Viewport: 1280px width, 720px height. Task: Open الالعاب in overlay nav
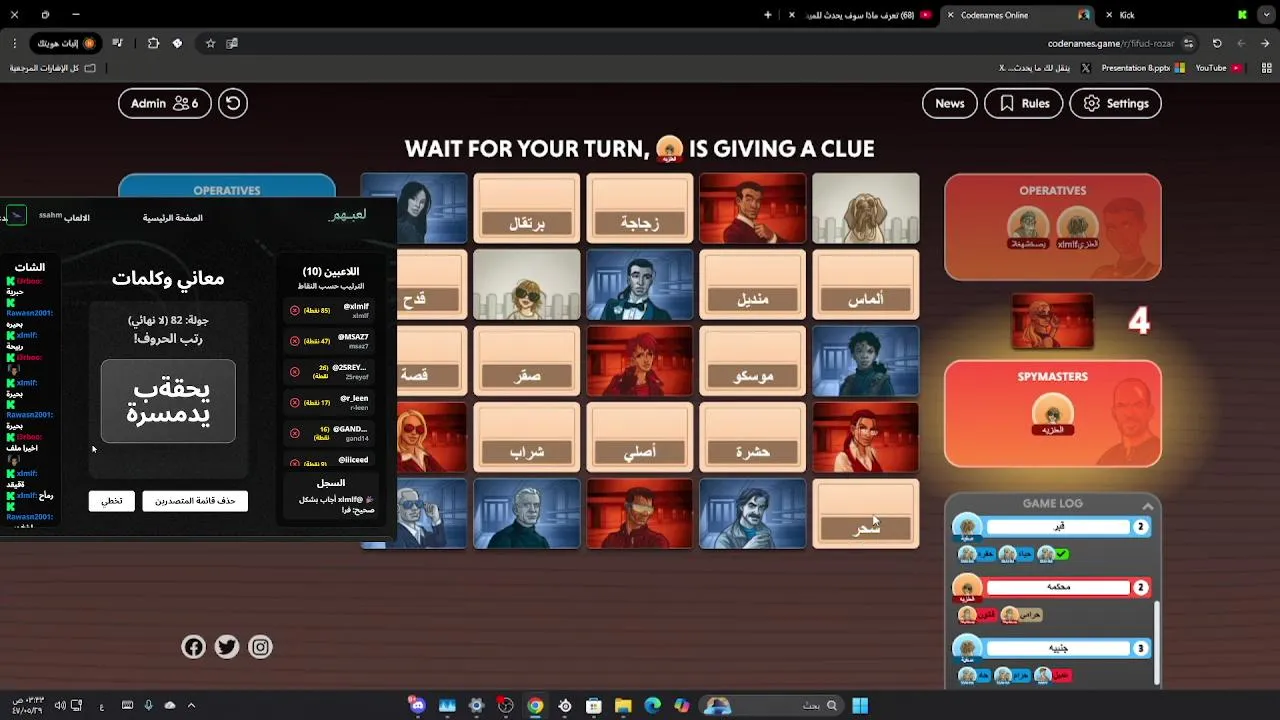point(77,218)
